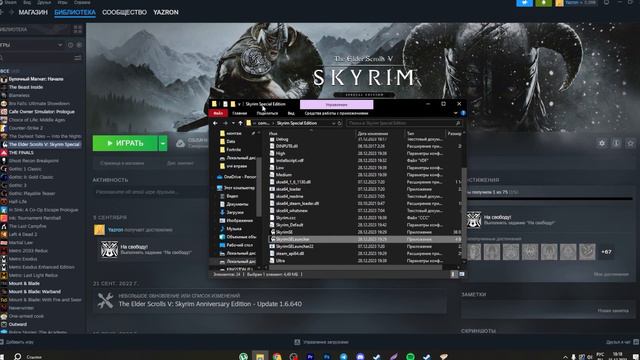Screen dimensions: 640x360
Task: Open the game settings gear icon
Action: click(x=602, y=143)
